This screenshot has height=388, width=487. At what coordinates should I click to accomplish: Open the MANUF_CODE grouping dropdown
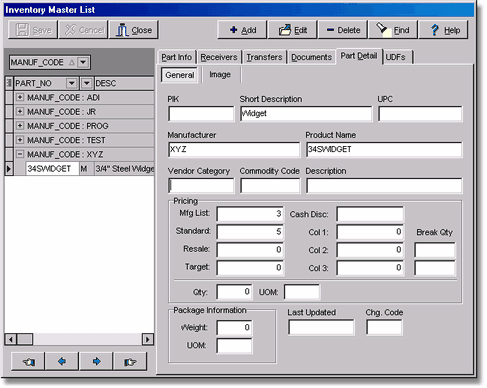[x=83, y=62]
